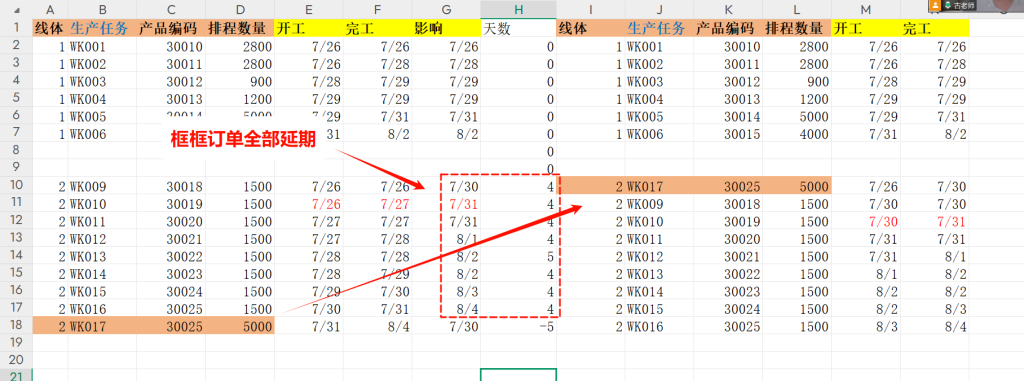Screen dimensions: 1024x381
Task: Click the 线体 header in cell A1
Action: pyautogui.click(x=50, y=28)
